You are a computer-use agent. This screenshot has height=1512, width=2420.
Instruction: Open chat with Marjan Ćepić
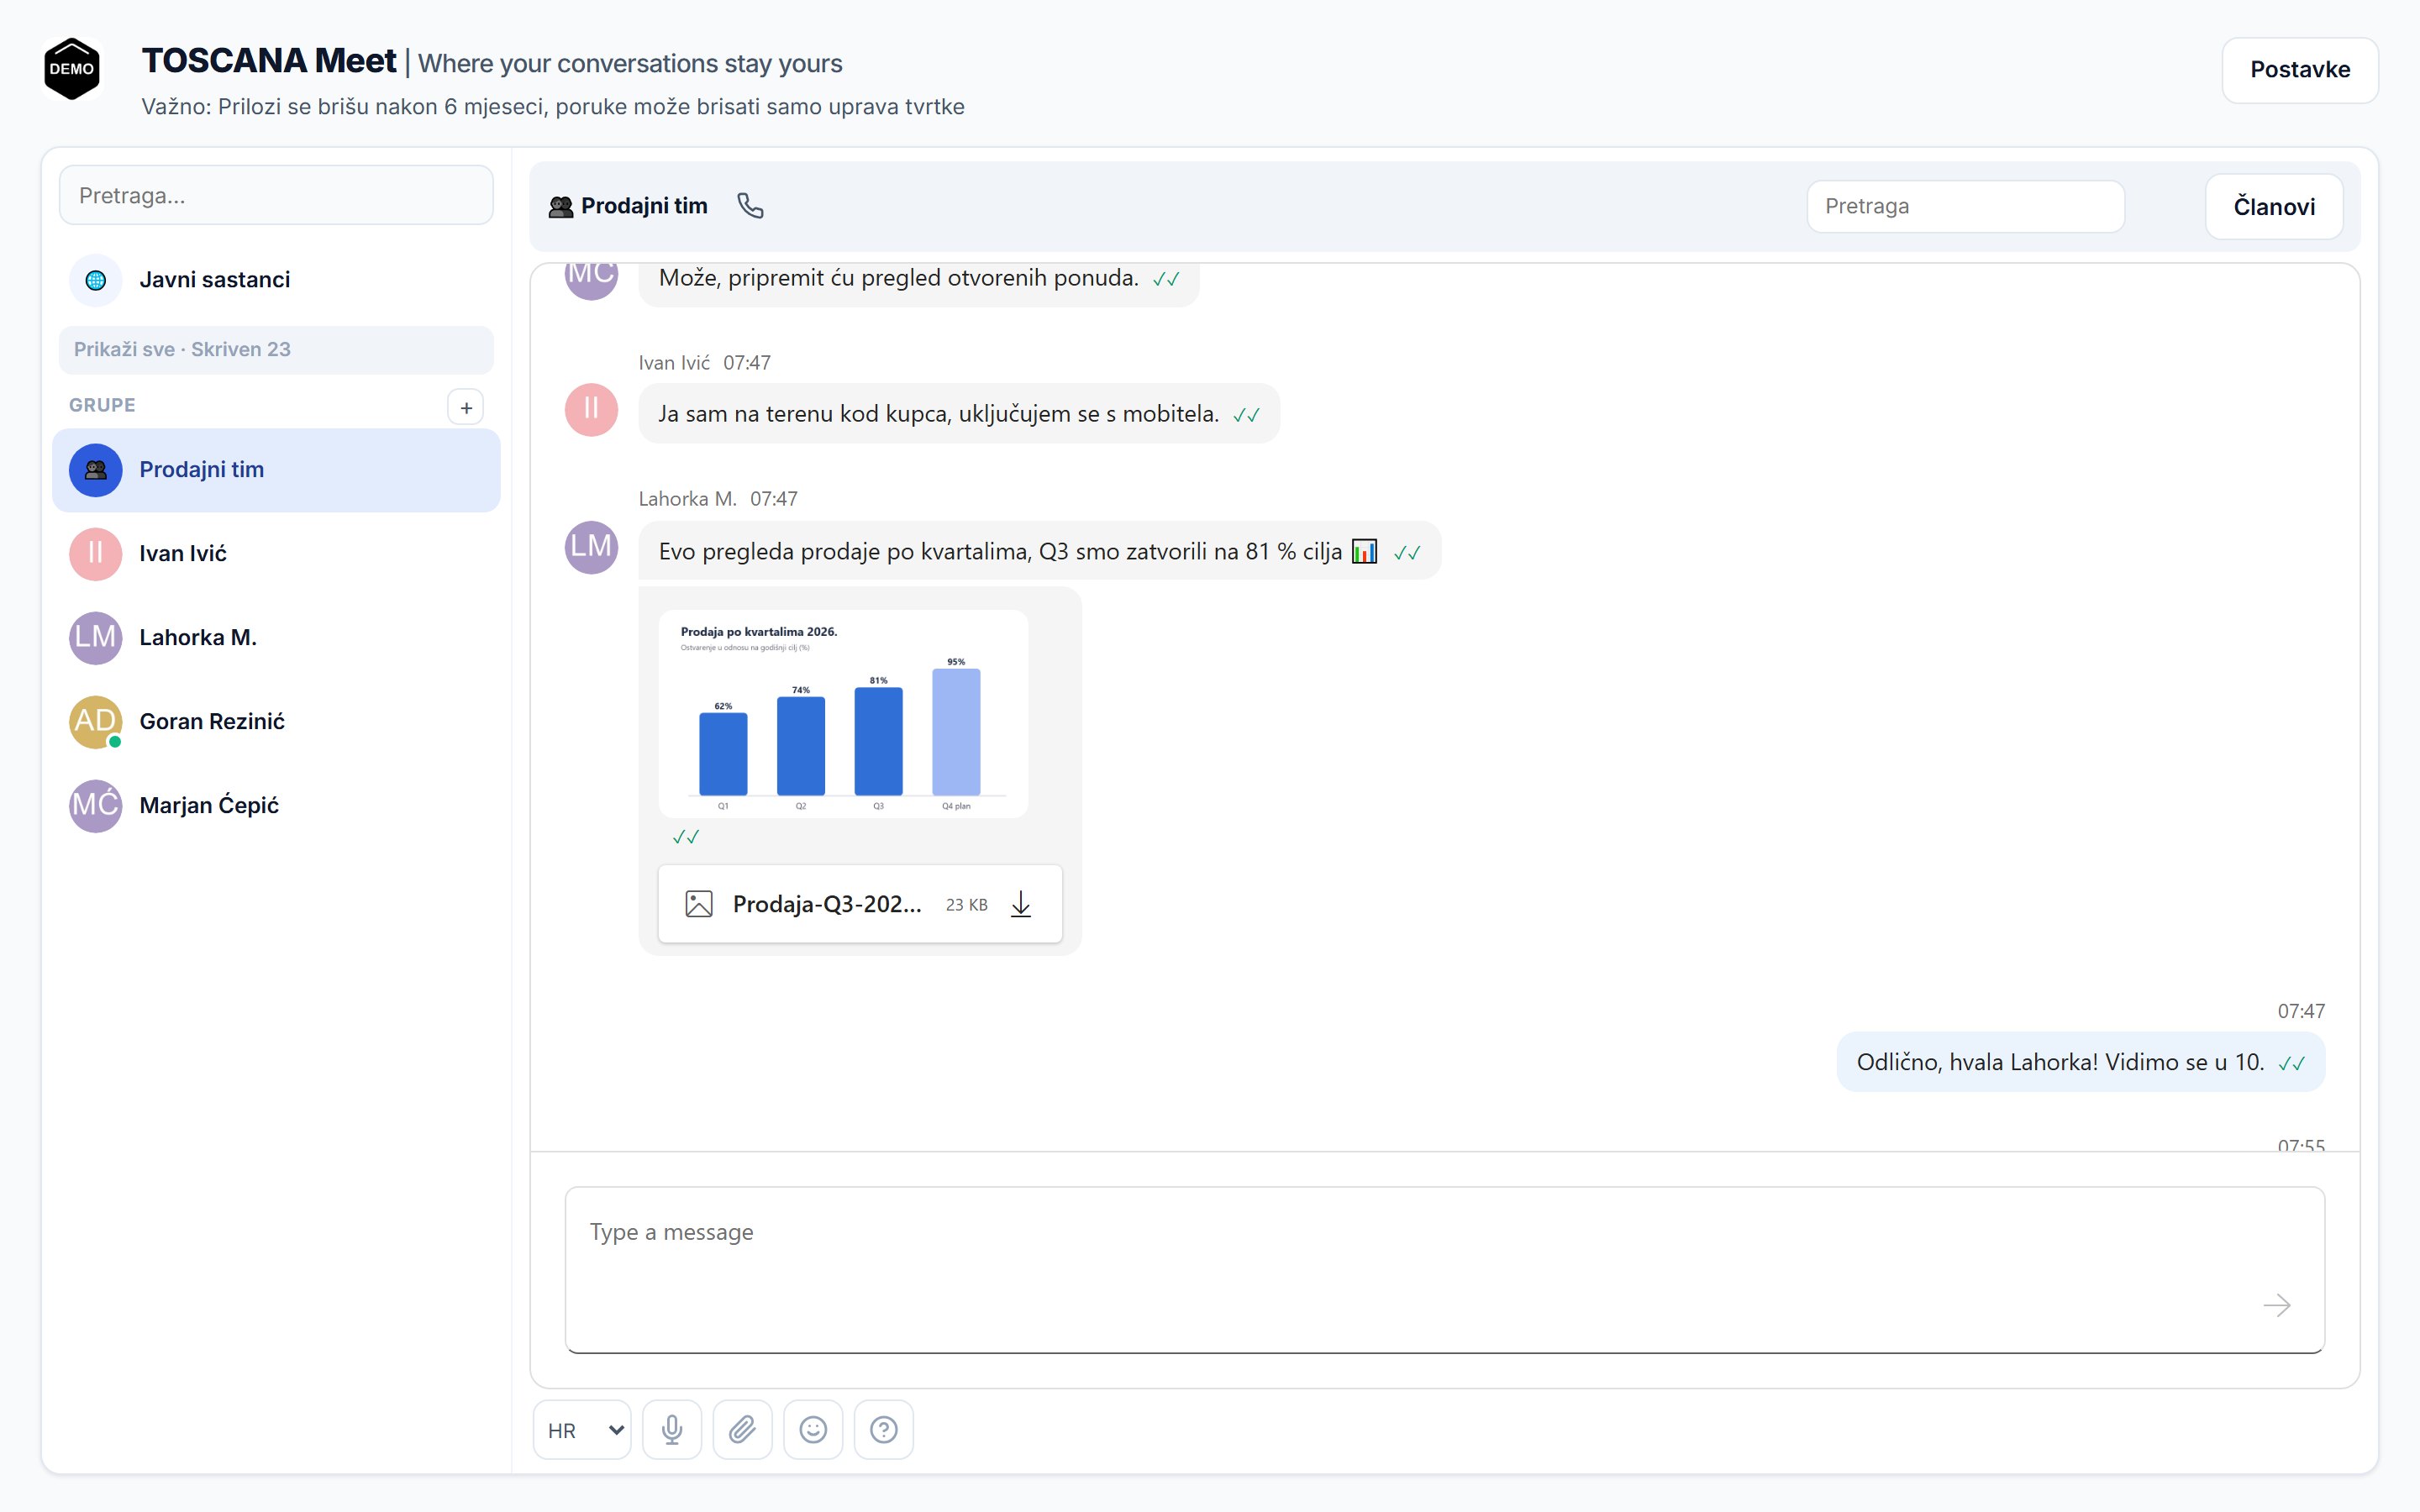276,806
